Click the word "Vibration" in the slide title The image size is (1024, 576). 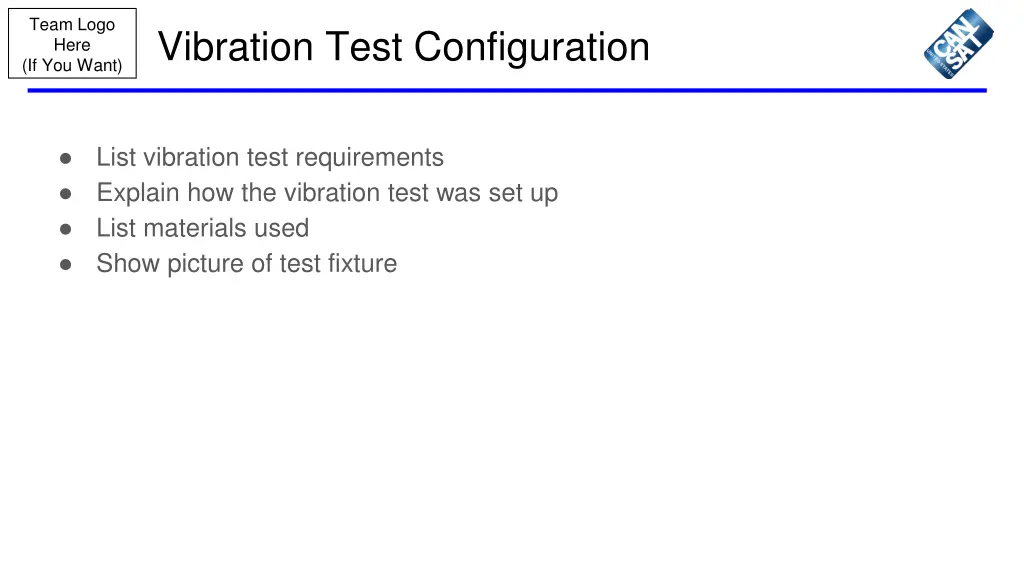coord(236,47)
